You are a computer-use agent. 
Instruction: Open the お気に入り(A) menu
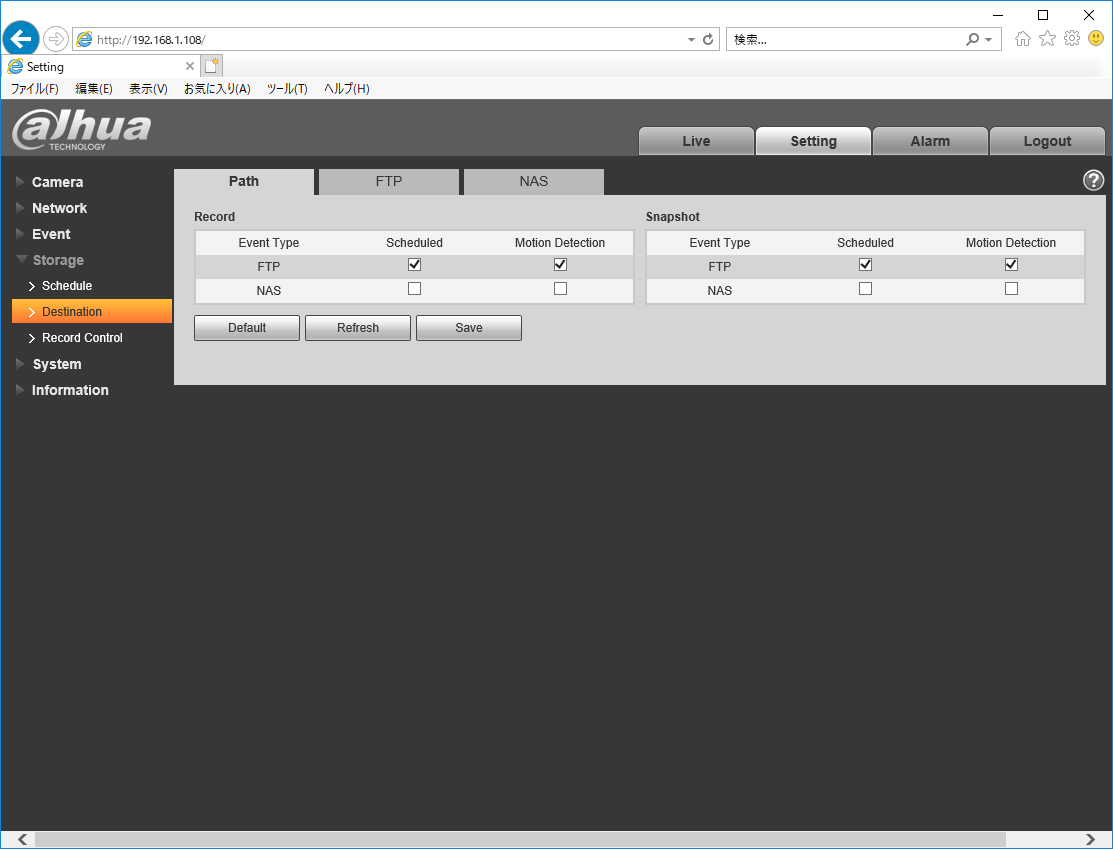(217, 89)
